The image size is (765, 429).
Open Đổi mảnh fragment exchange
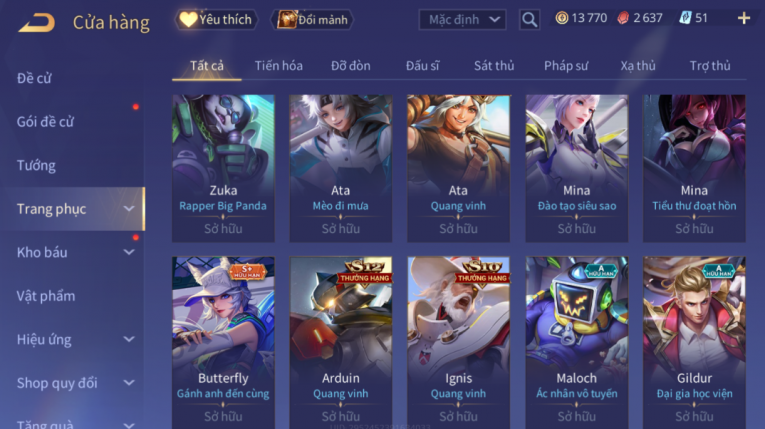312,20
